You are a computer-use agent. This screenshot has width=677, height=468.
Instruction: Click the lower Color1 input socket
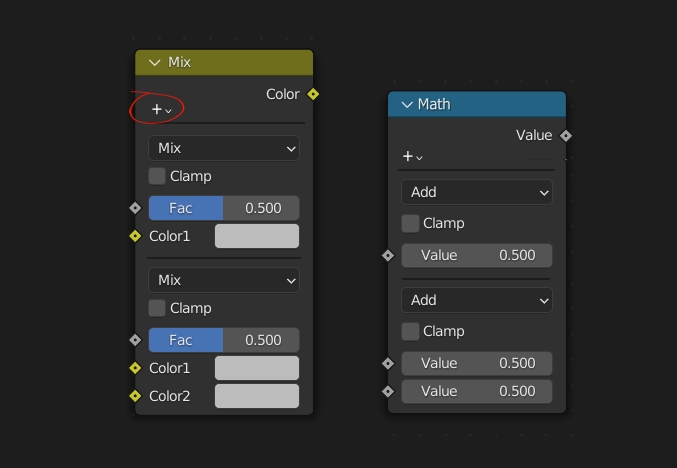[x=135, y=368]
